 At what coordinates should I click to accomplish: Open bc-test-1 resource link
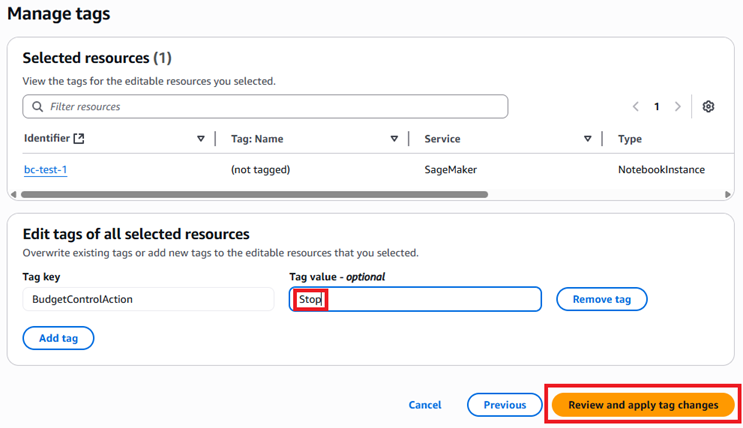(45, 170)
